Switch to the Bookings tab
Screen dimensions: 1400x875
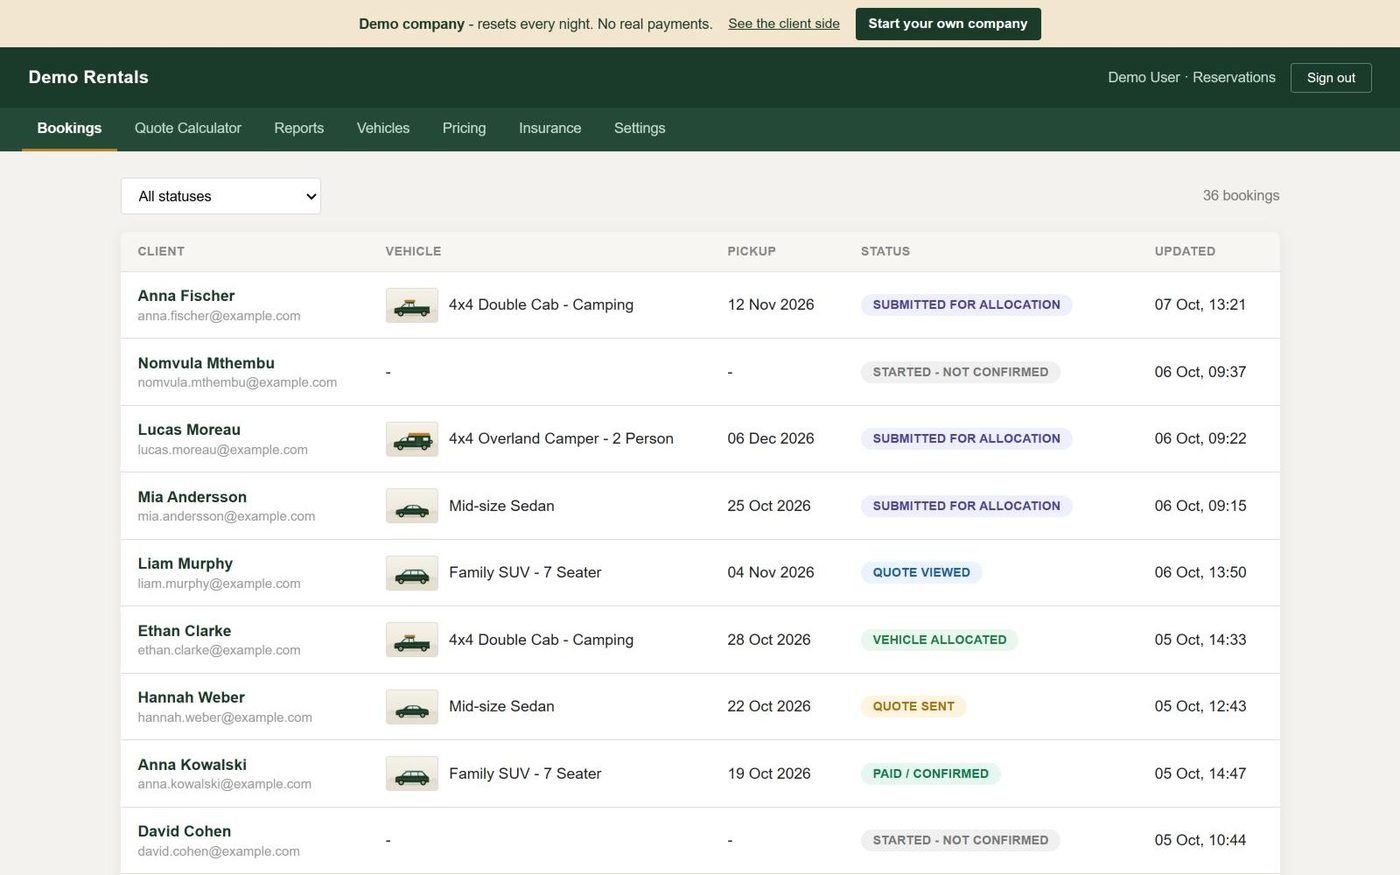(x=69, y=128)
